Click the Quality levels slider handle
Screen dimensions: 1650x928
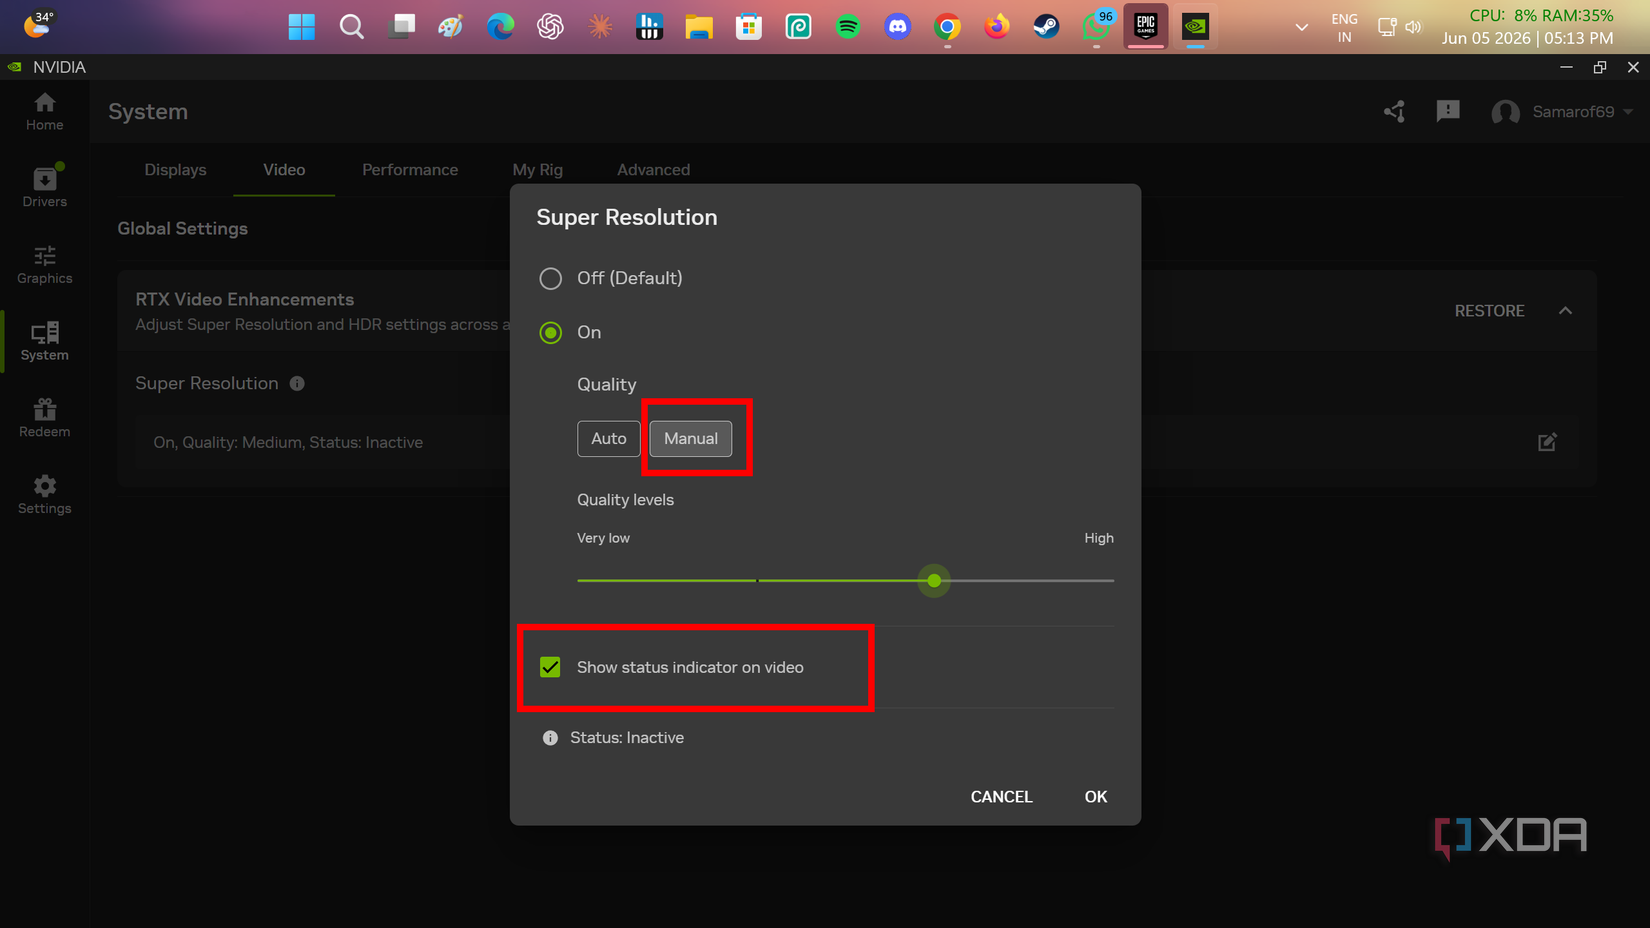pos(934,580)
